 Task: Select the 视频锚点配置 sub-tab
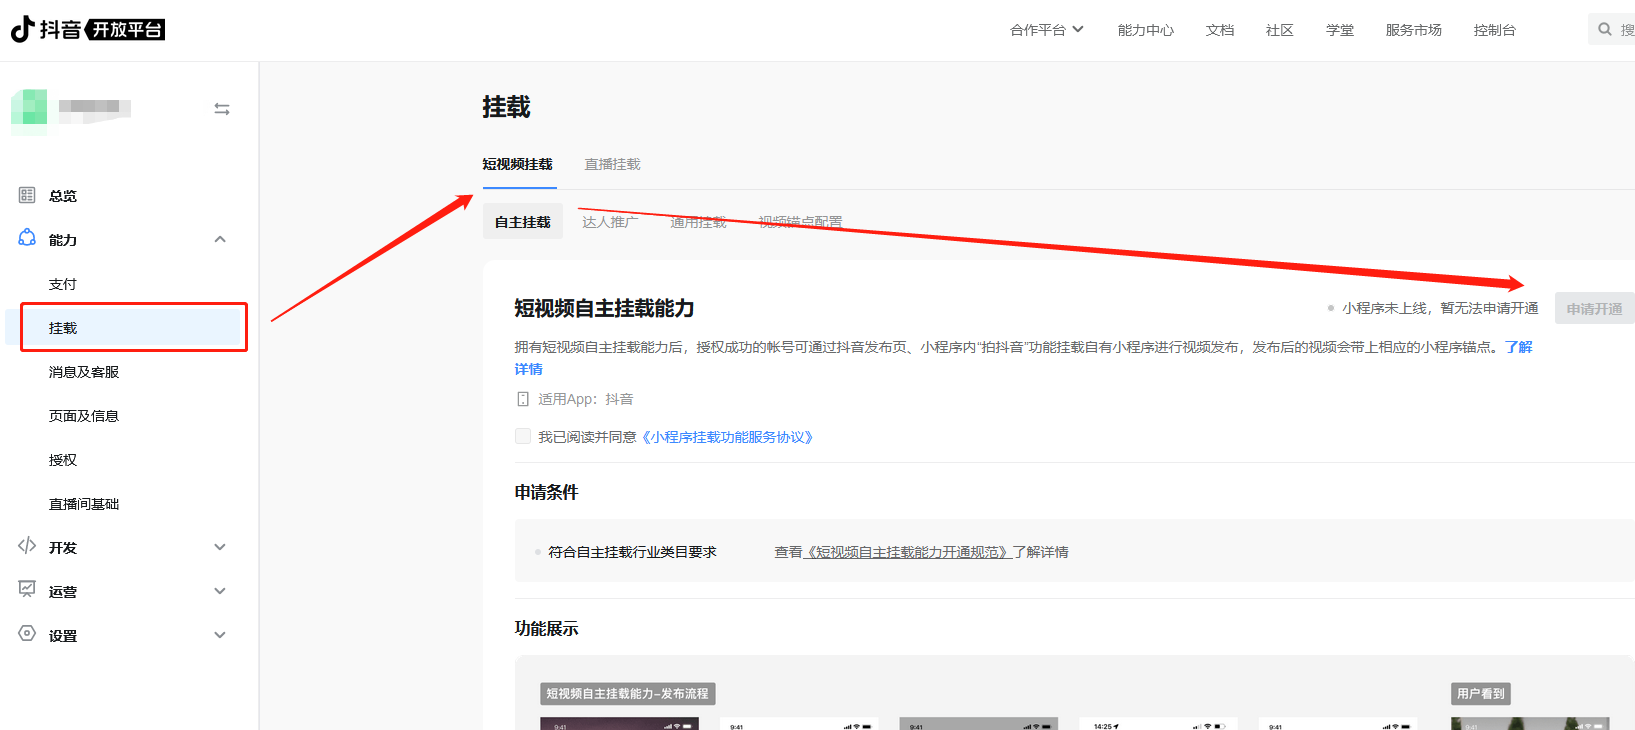[800, 222]
